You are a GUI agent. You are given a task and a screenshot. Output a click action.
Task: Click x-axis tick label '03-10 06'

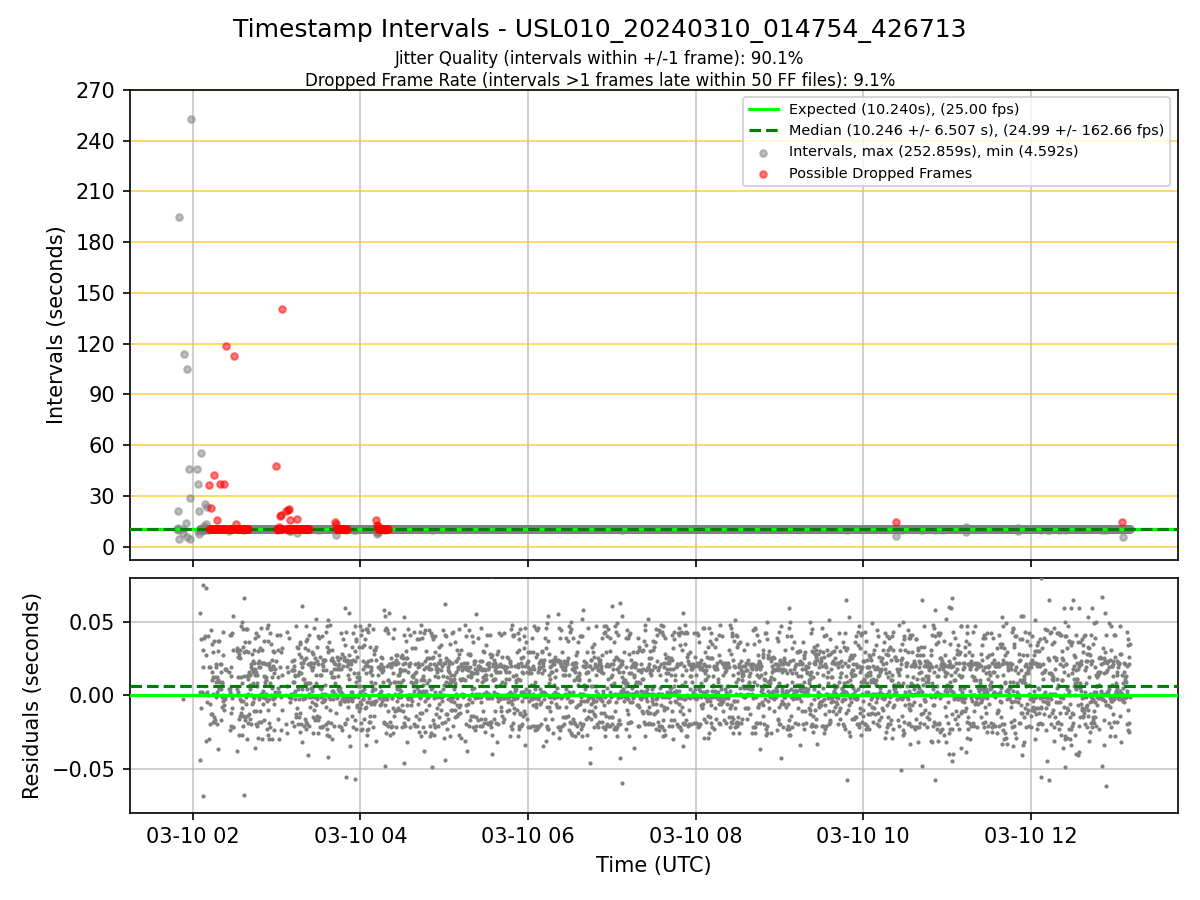528,835
